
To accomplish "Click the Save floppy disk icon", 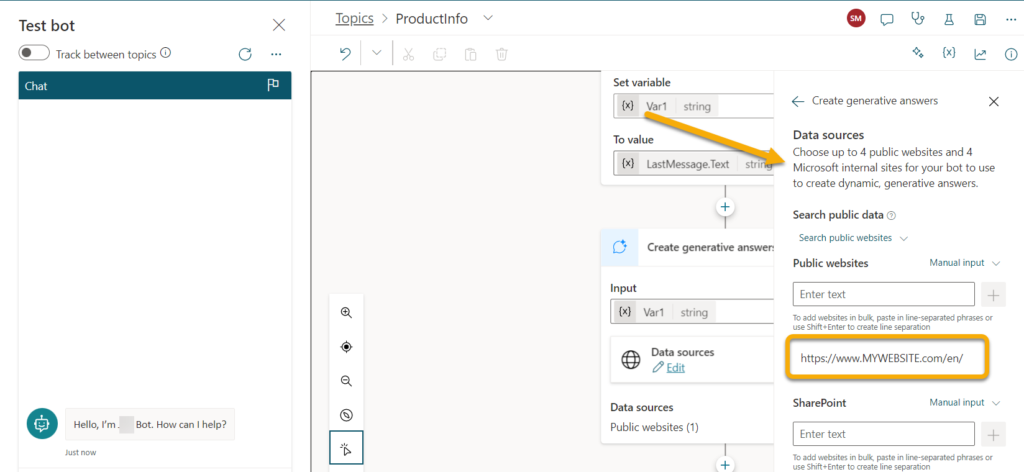I will point(980,19).
